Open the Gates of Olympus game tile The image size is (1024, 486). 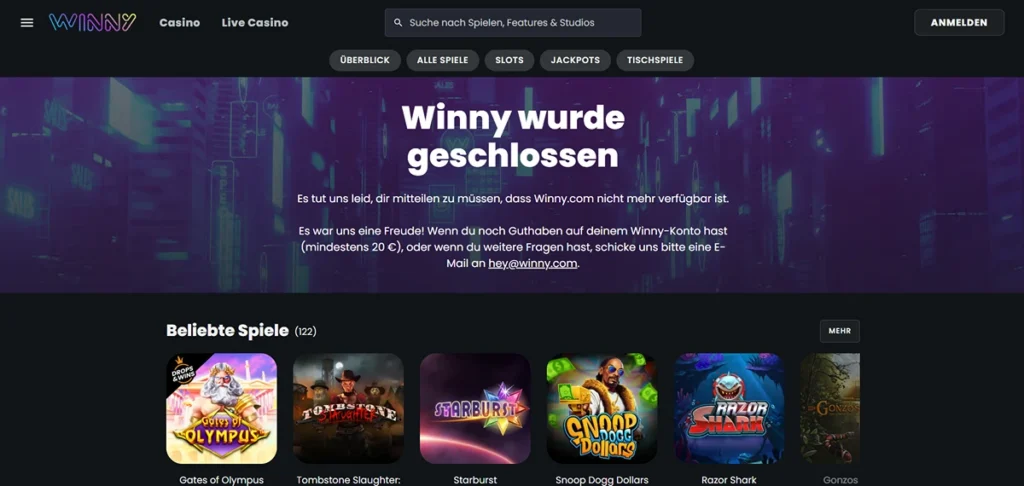click(x=221, y=408)
